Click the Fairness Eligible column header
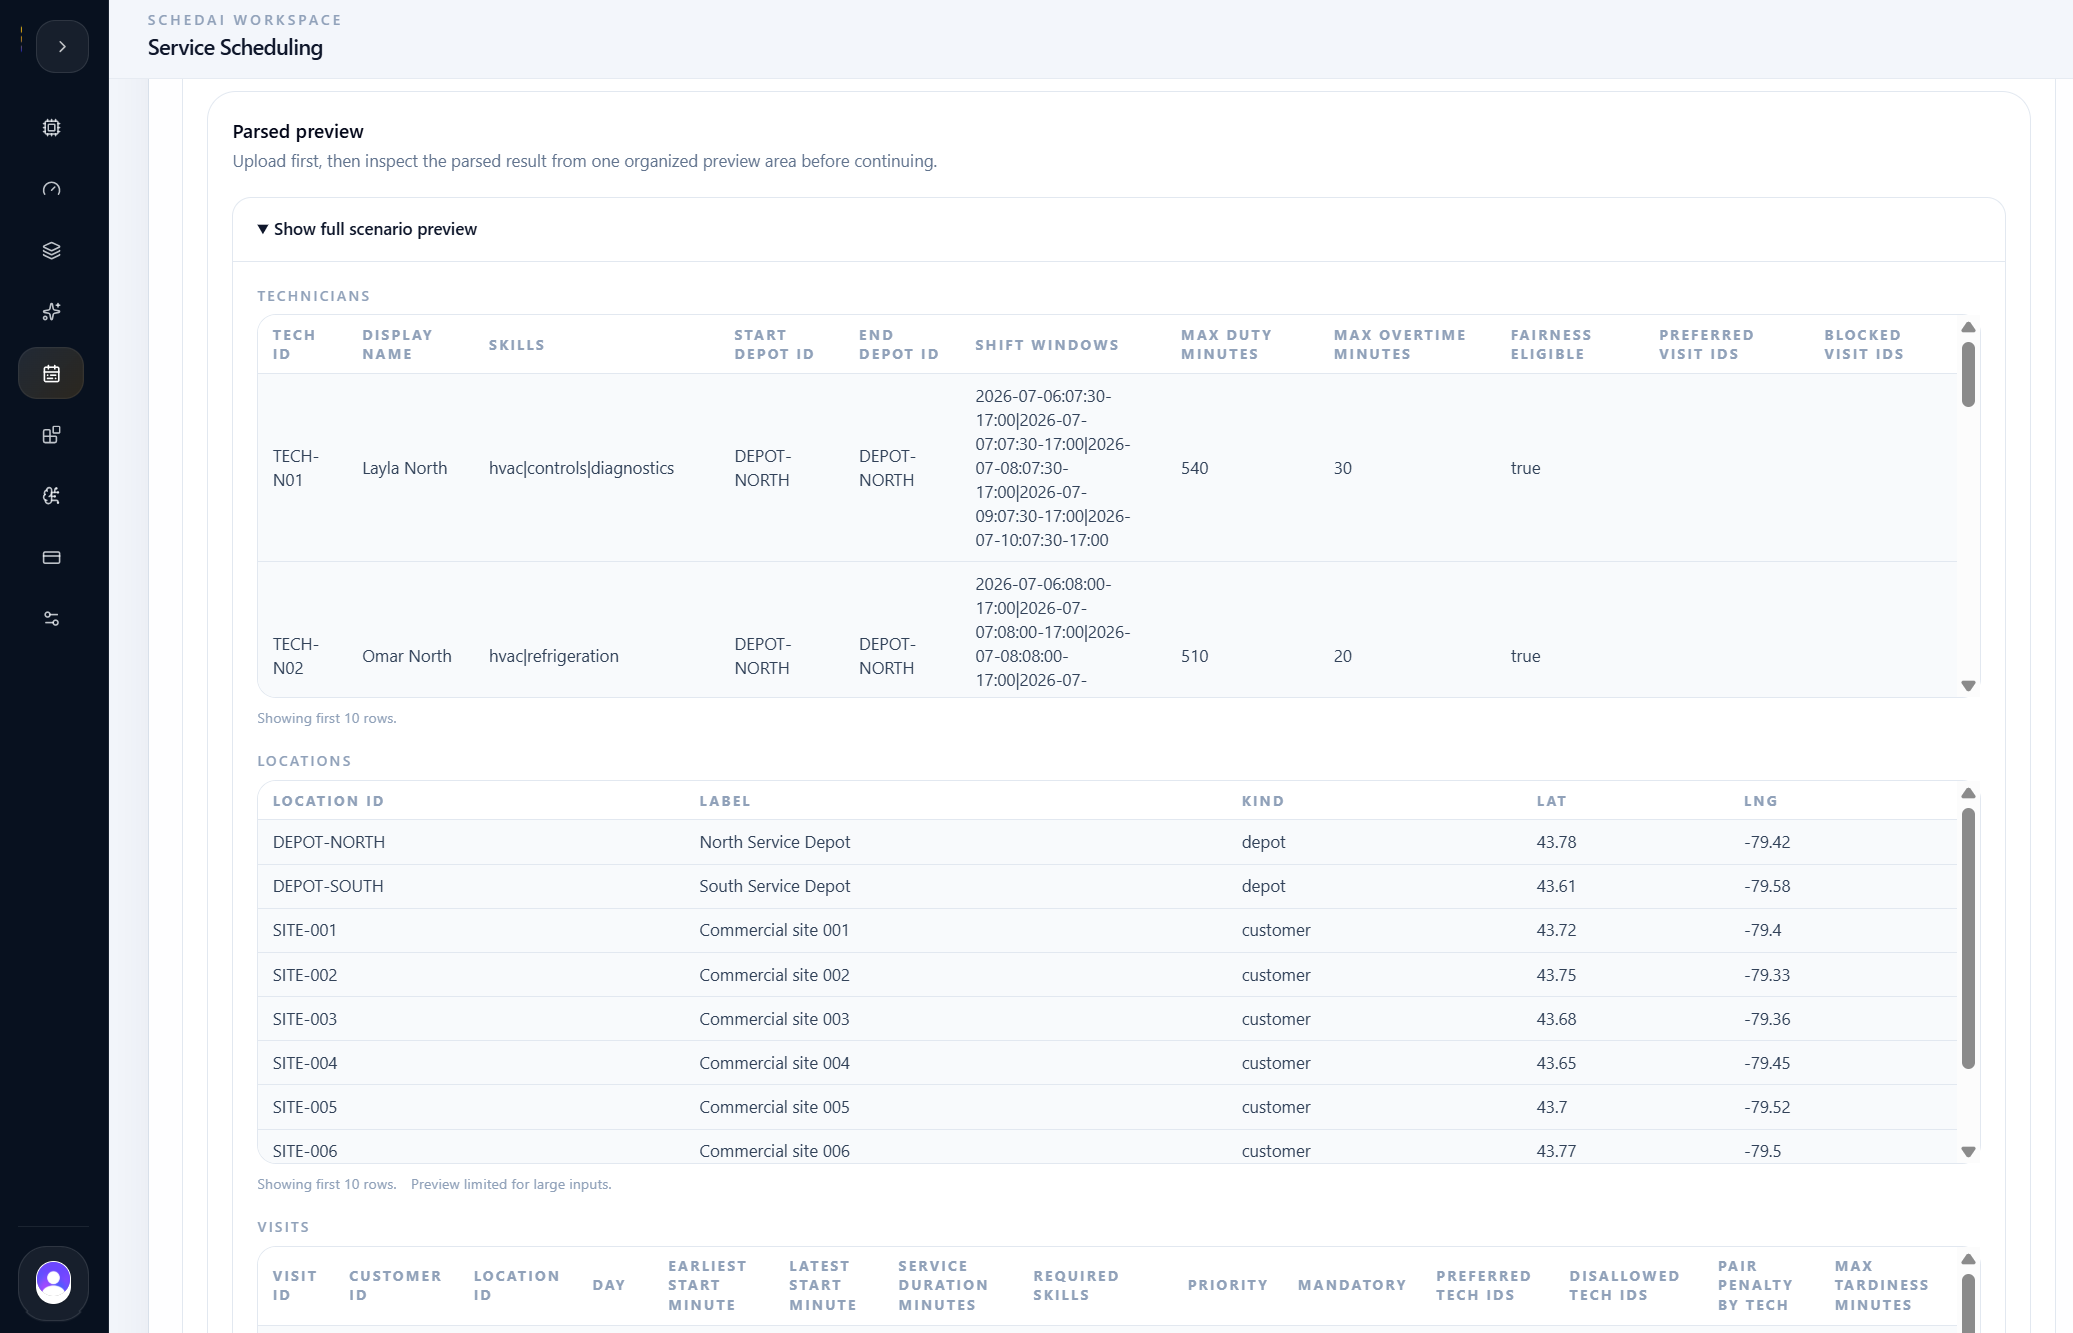 point(1550,344)
